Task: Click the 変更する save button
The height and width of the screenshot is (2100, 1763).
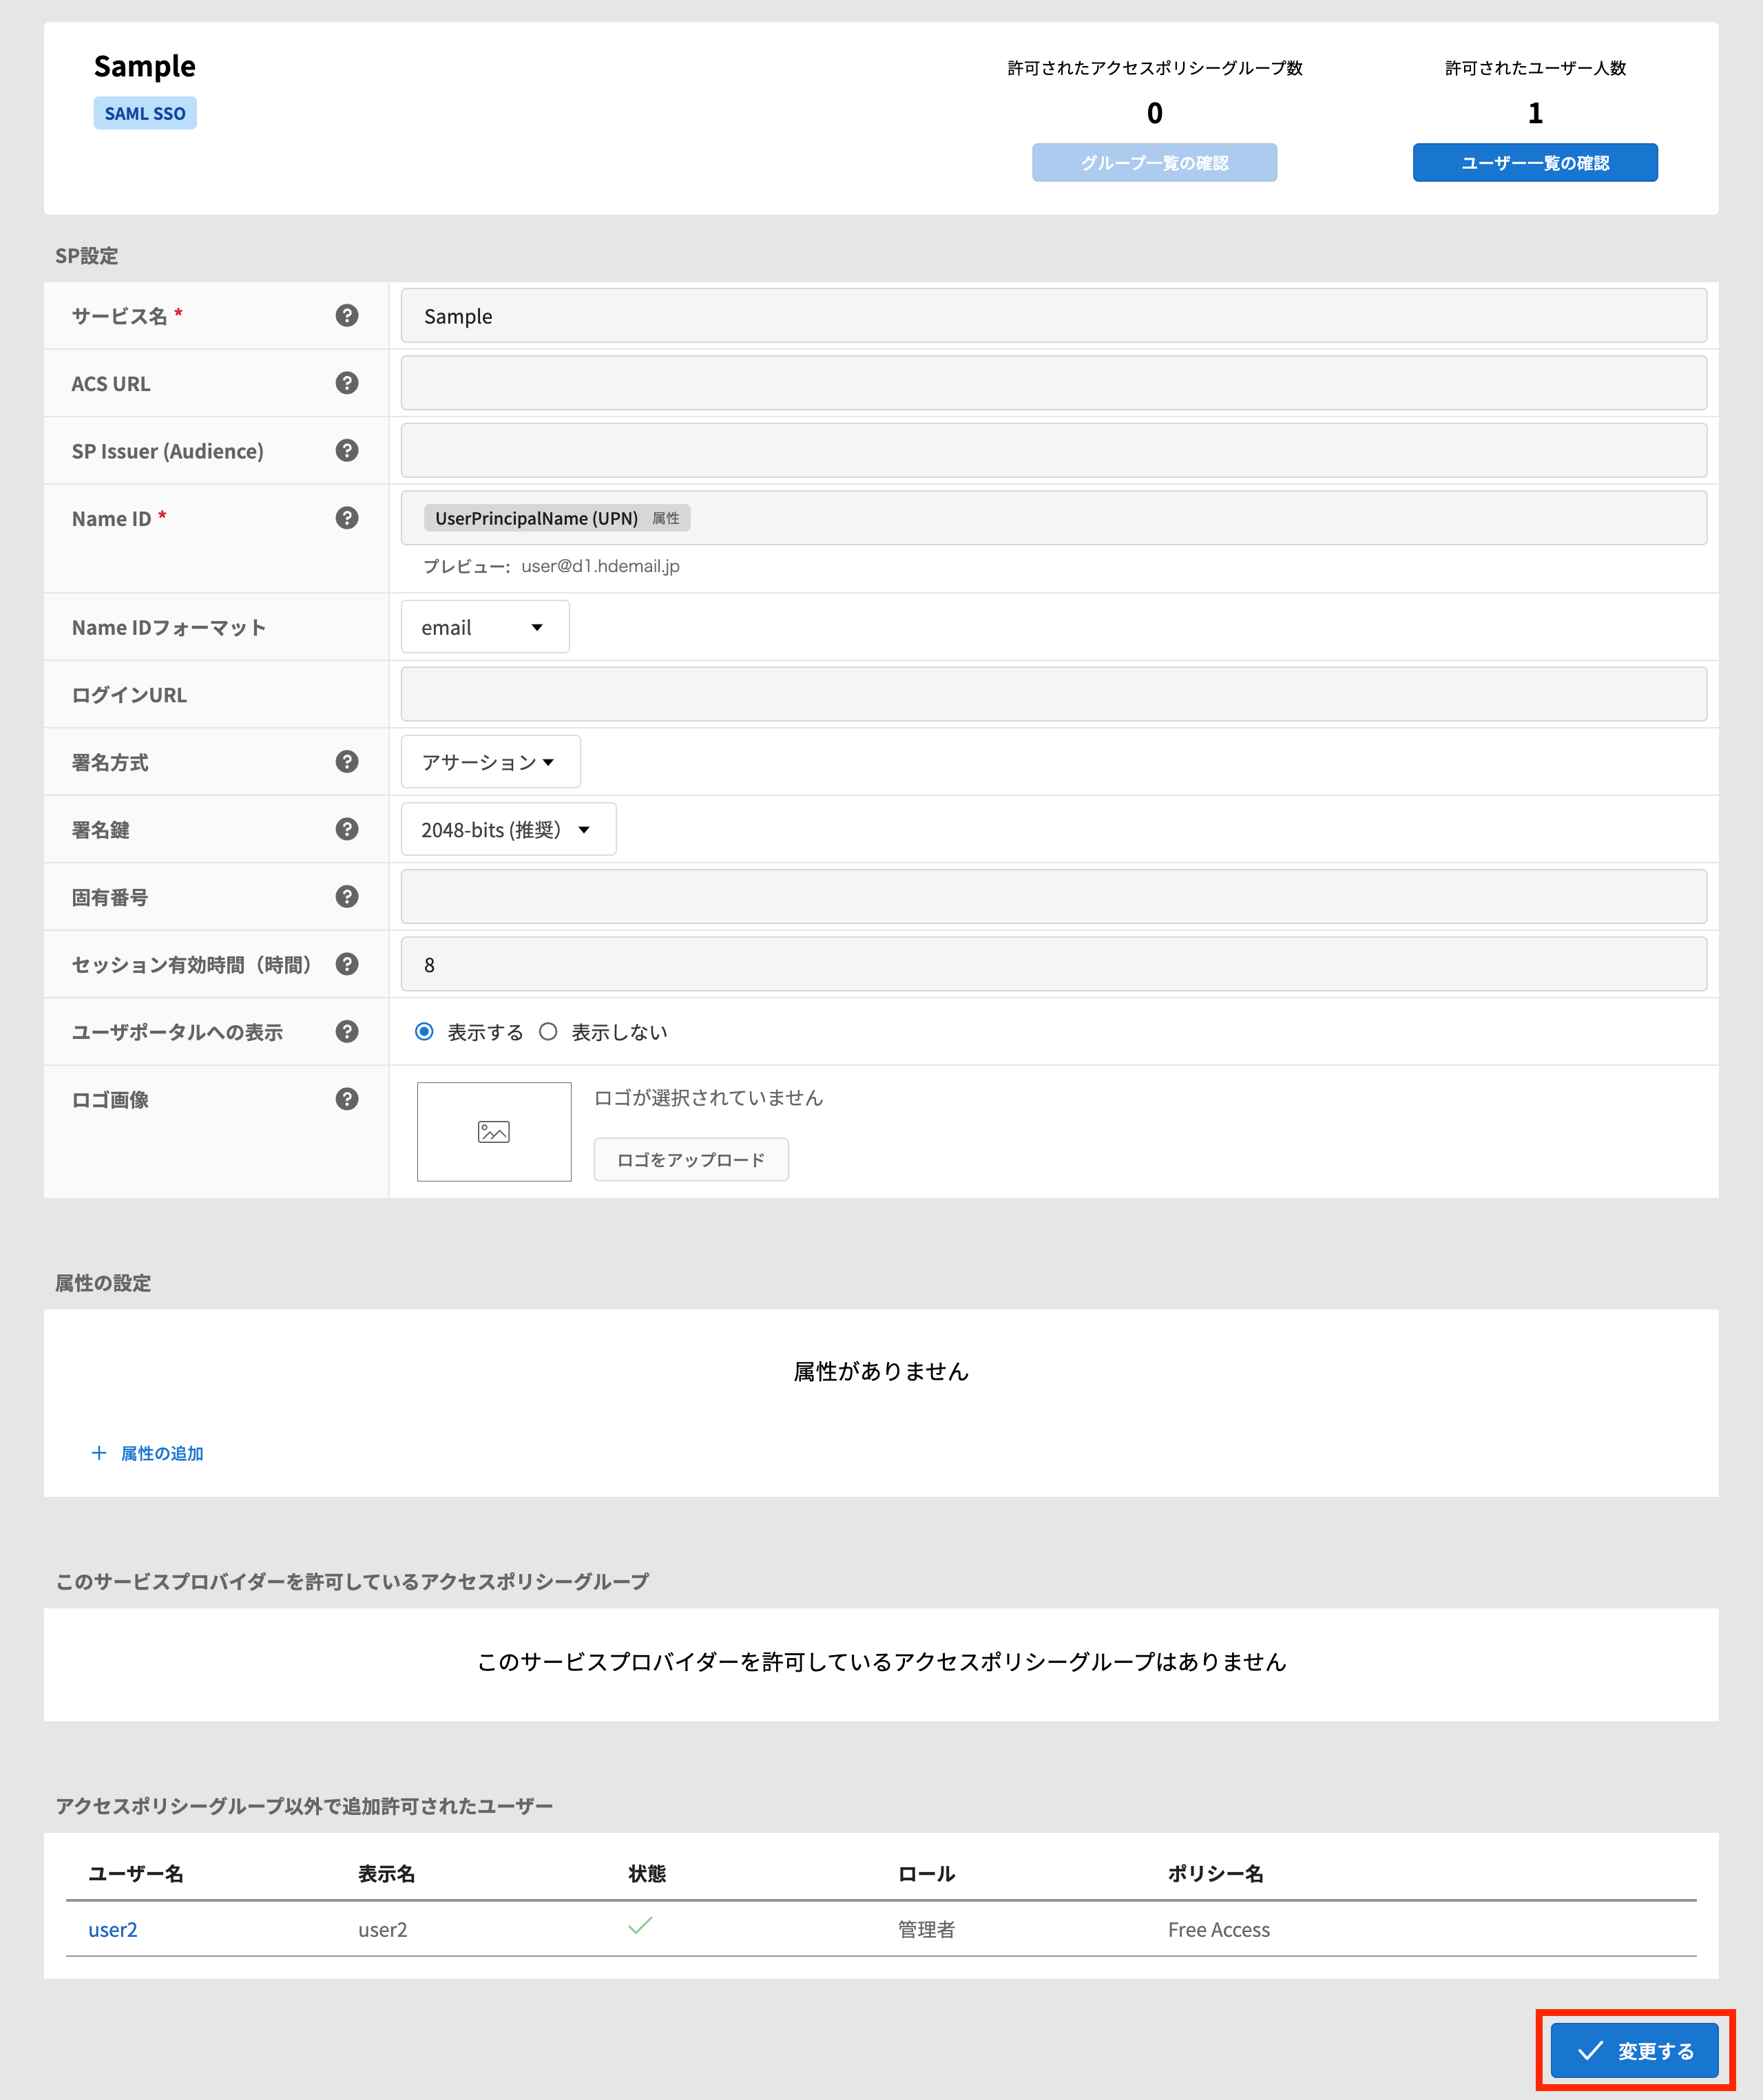Action: pyautogui.click(x=1635, y=2051)
